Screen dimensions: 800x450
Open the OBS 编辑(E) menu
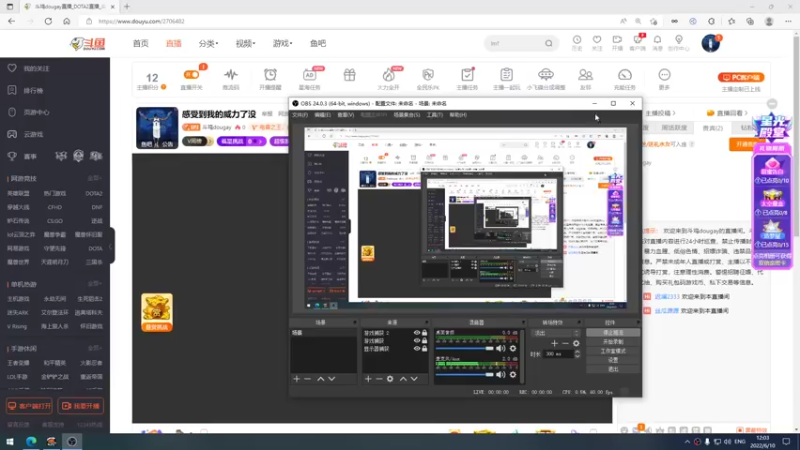(322, 115)
